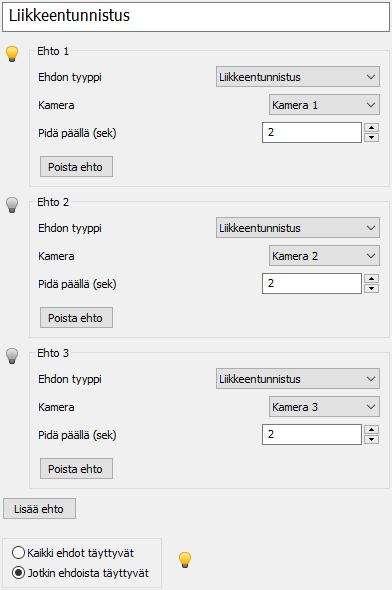Select 'Kaikki ehdot täyttyvät' radio option

[73, 553]
